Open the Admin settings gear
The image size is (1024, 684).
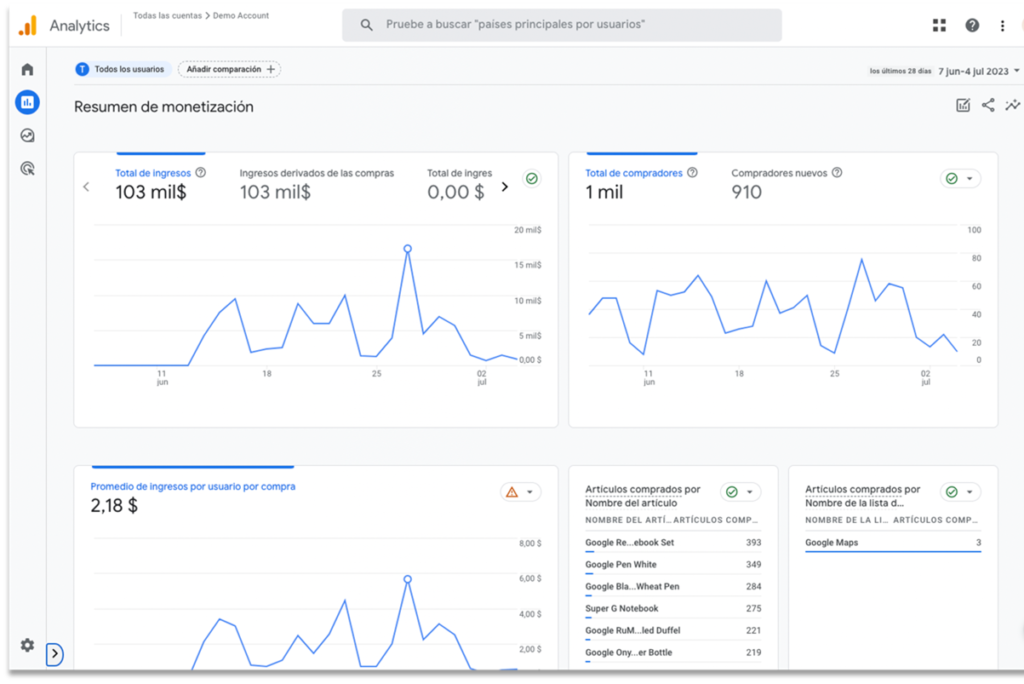coord(27,645)
